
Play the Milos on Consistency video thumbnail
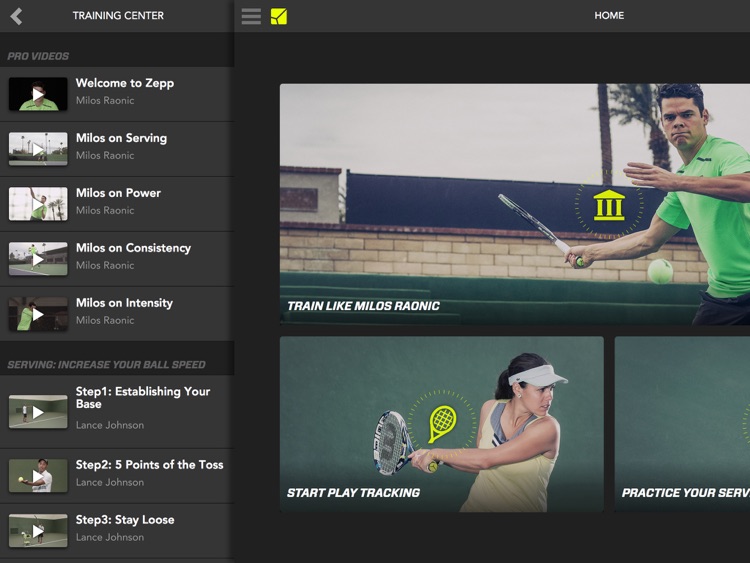[x=38, y=259]
